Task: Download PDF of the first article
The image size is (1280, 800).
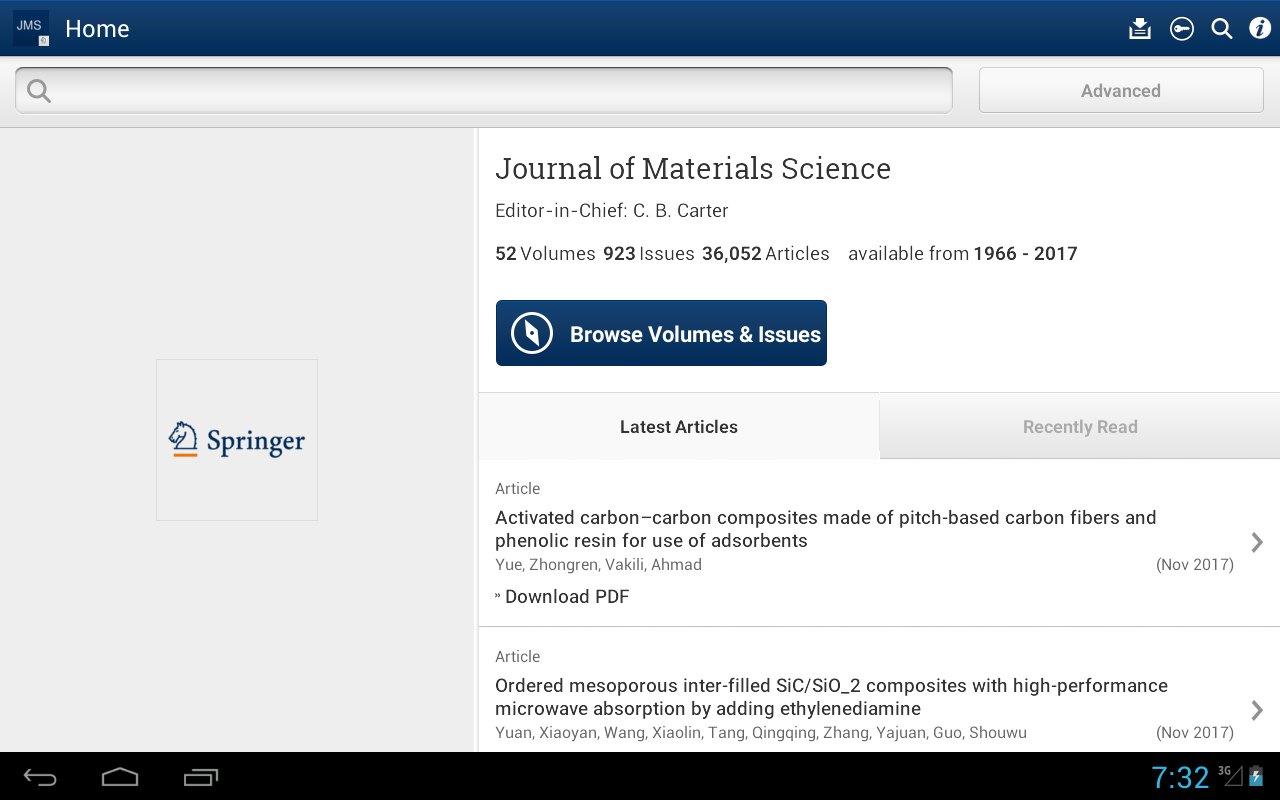Action: pos(566,597)
